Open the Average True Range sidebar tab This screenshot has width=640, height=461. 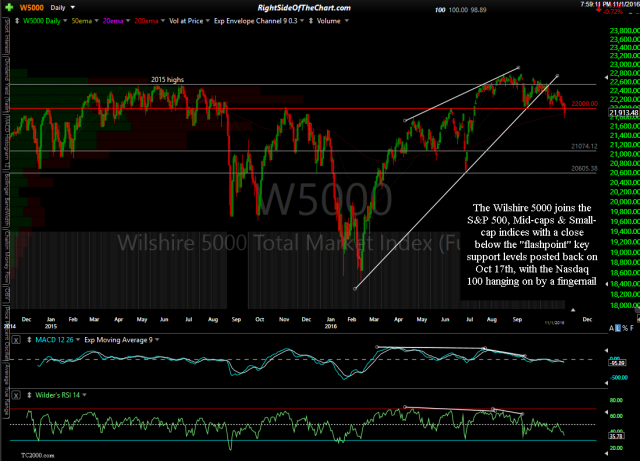pyautogui.click(x=6, y=389)
